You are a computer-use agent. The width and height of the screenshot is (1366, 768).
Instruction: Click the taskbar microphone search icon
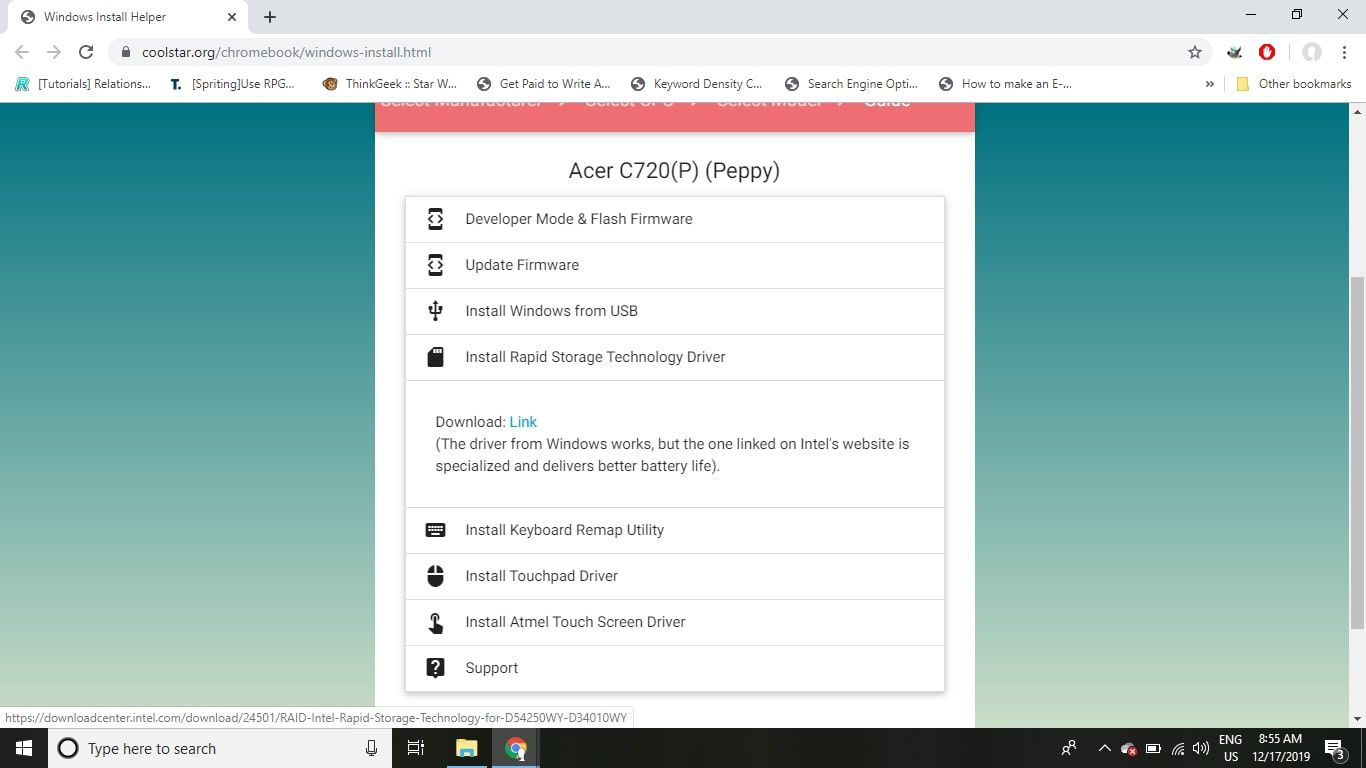tap(371, 748)
